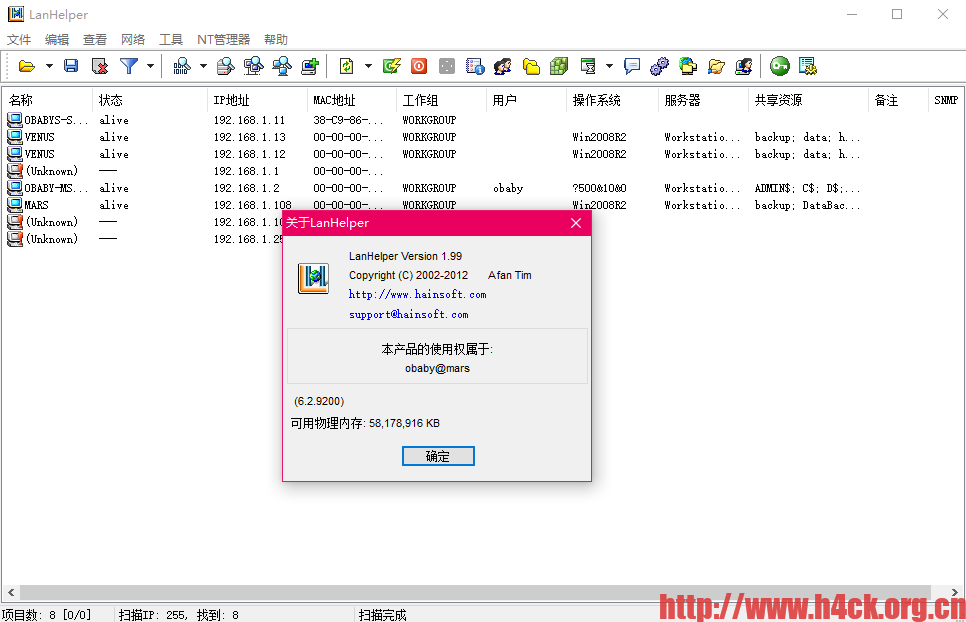Open the NT管理器 menu
966x622 pixels.
[224, 40]
